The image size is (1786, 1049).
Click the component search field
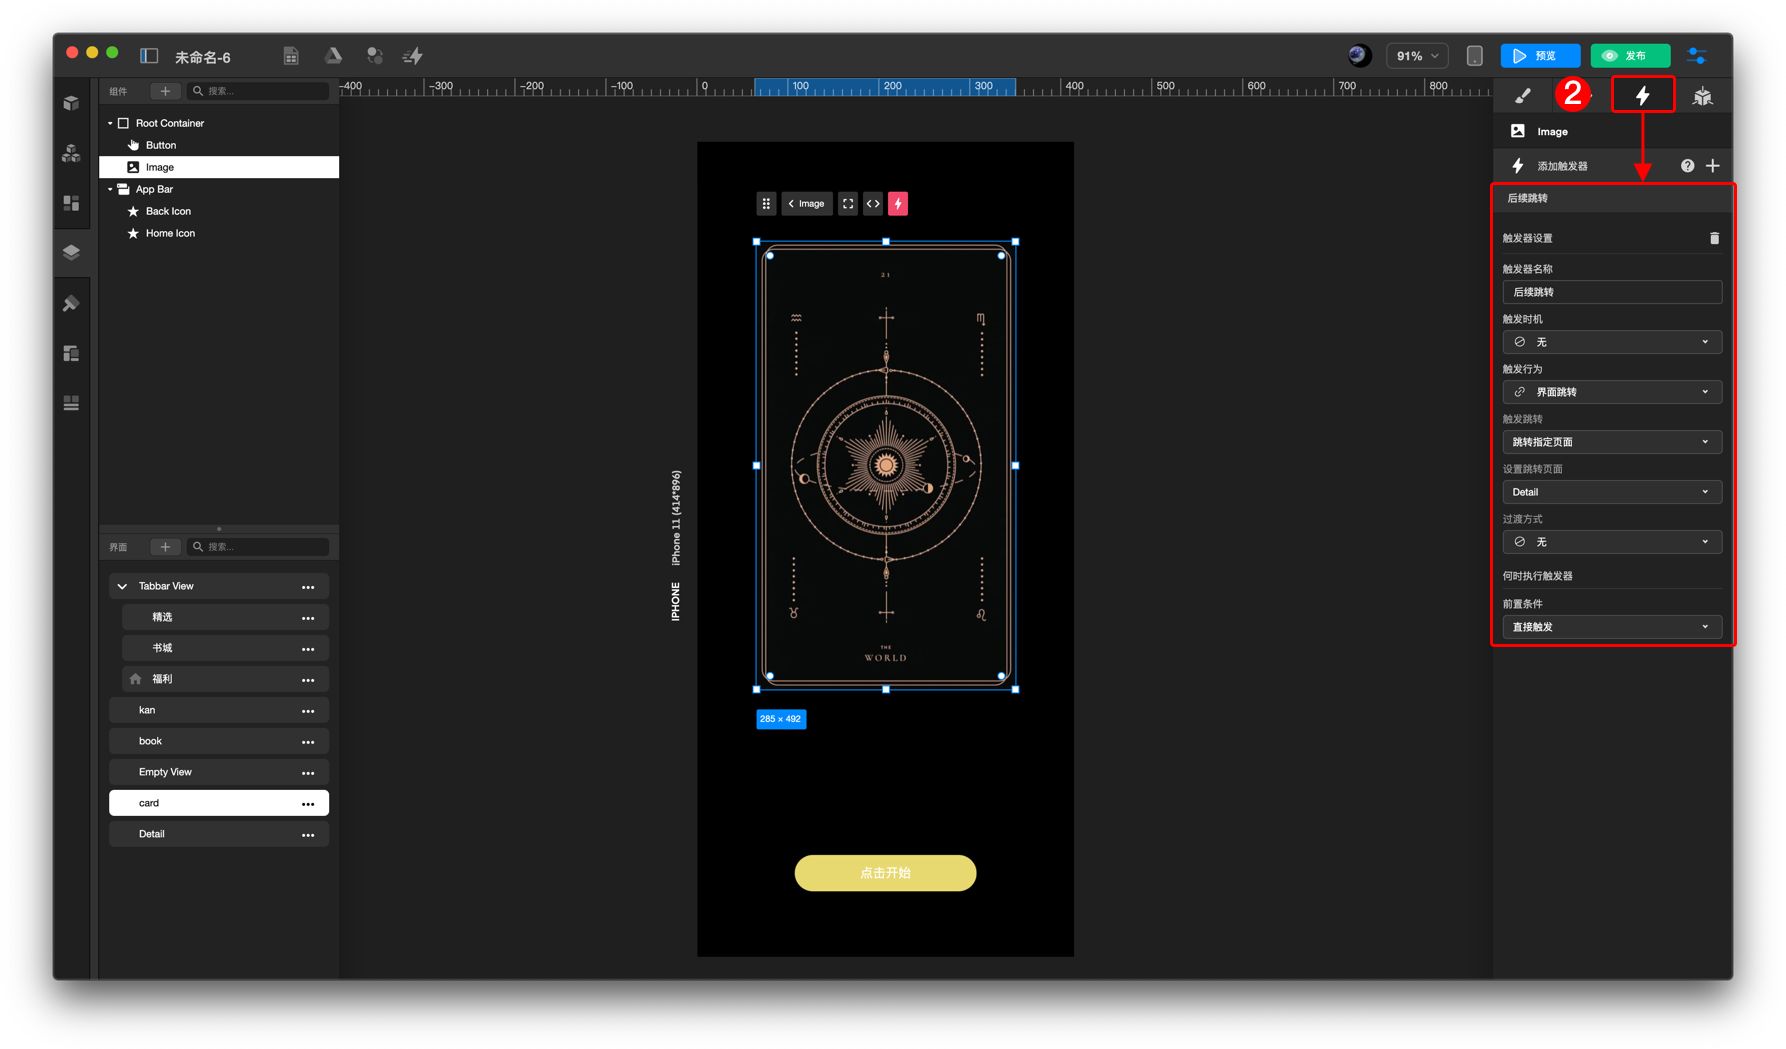[258, 91]
